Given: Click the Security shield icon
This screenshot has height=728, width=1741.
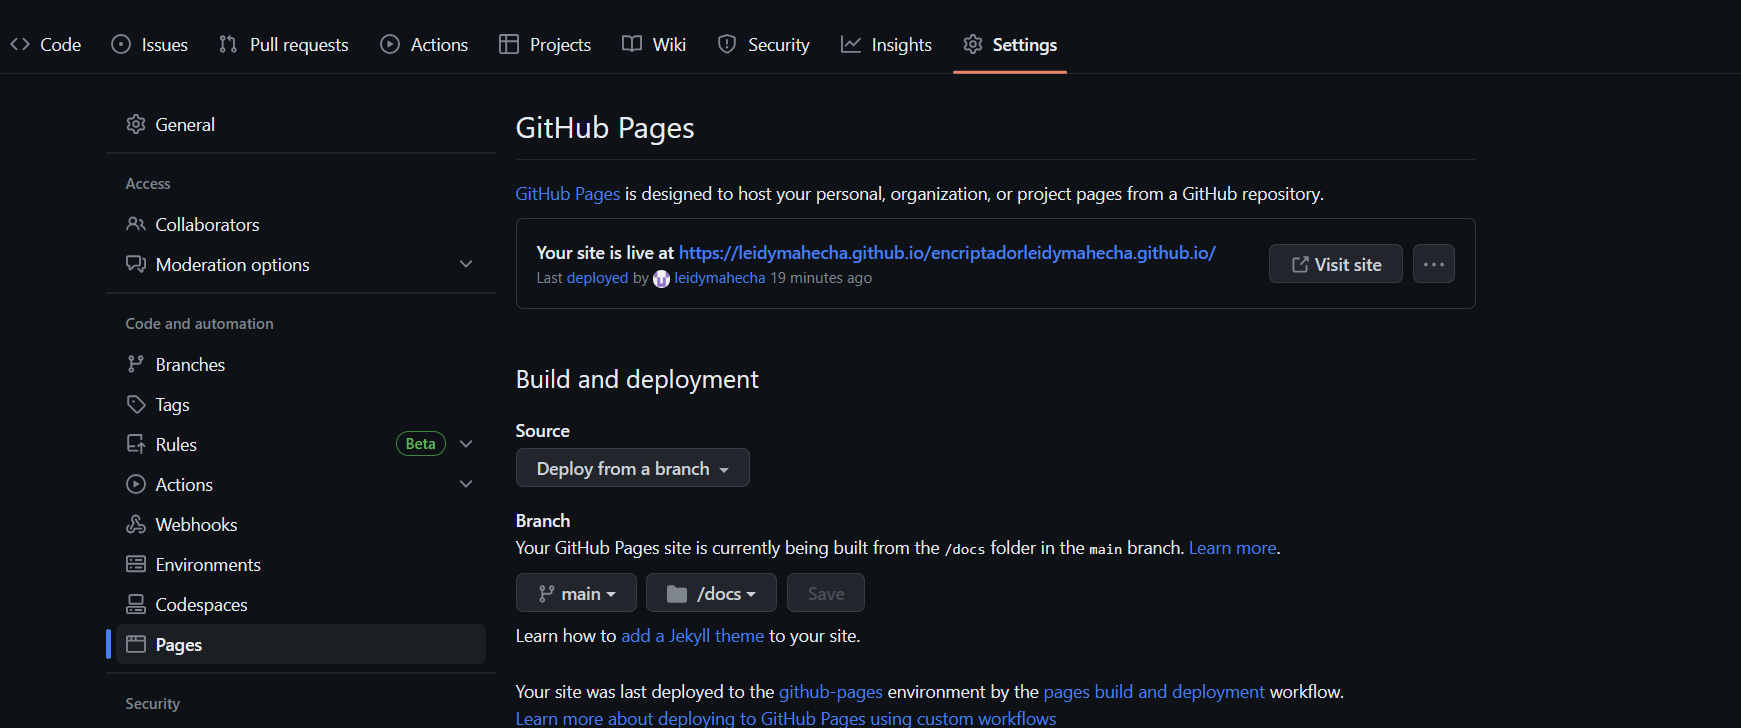Looking at the screenshot, I should coord(727,44).
